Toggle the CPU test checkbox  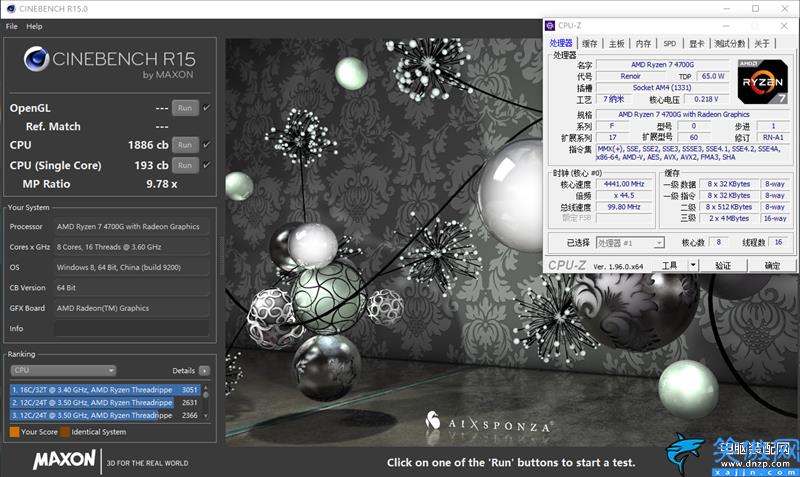[206, 145]
